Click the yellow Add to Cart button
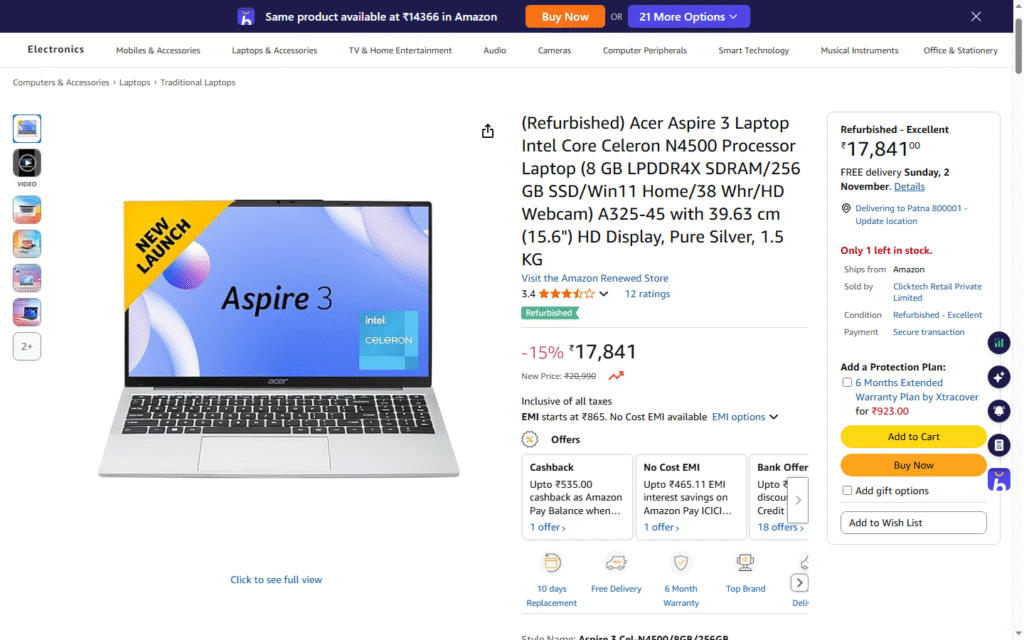This screenshot has width=1024, height=640. point(913,436)
